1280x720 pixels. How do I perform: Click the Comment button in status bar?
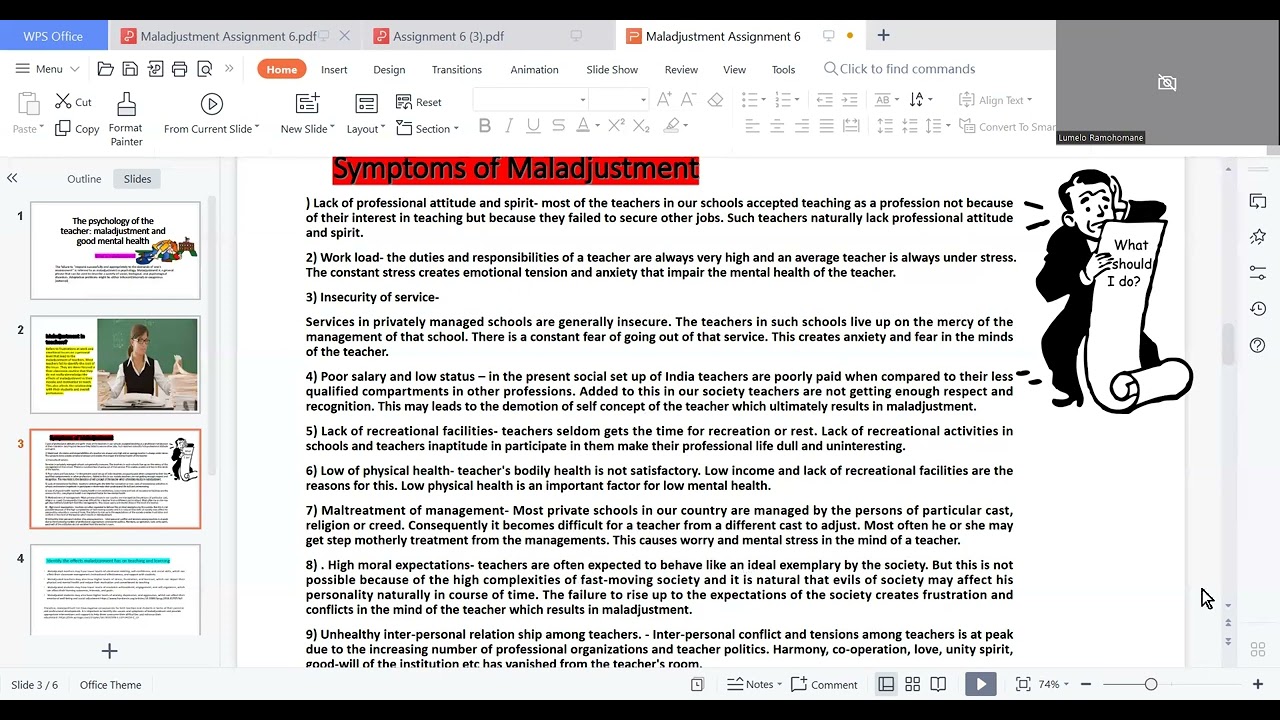click(x=824, y=685)
